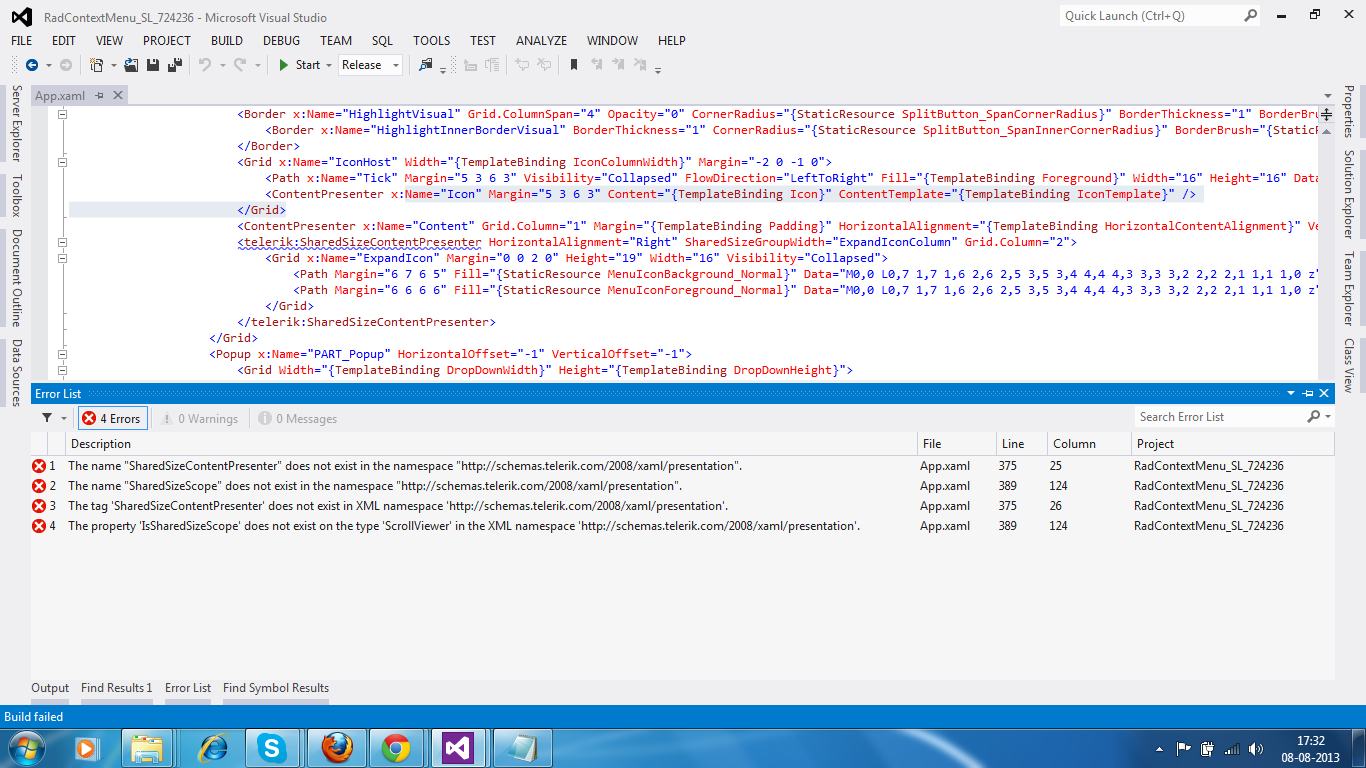
Task: Click the red error icon of error 3
Action: click(x=39, y=506)
